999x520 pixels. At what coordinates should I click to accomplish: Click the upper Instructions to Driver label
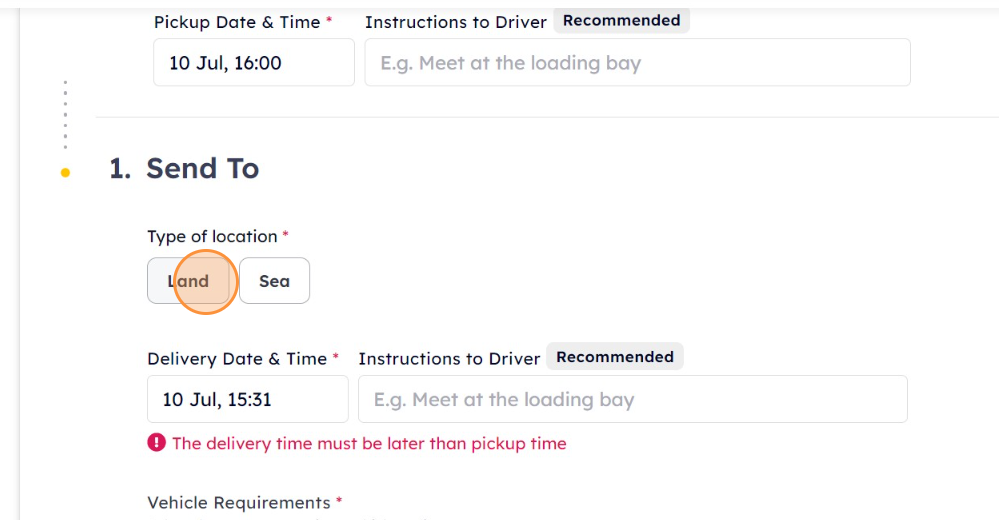pyautogui.click(x=456, y=22)
